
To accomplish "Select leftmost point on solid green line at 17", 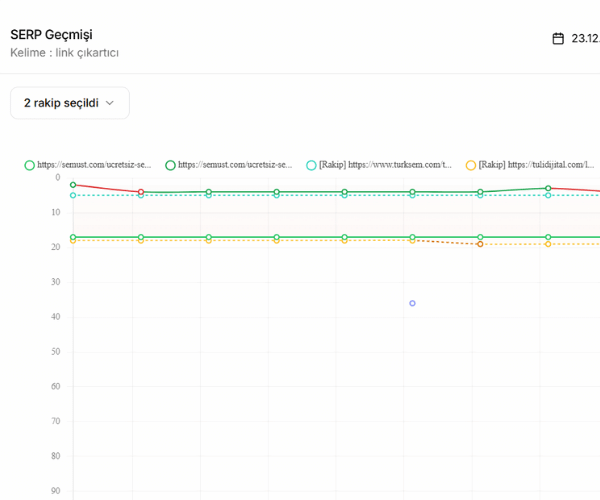I will click(73, 237).
